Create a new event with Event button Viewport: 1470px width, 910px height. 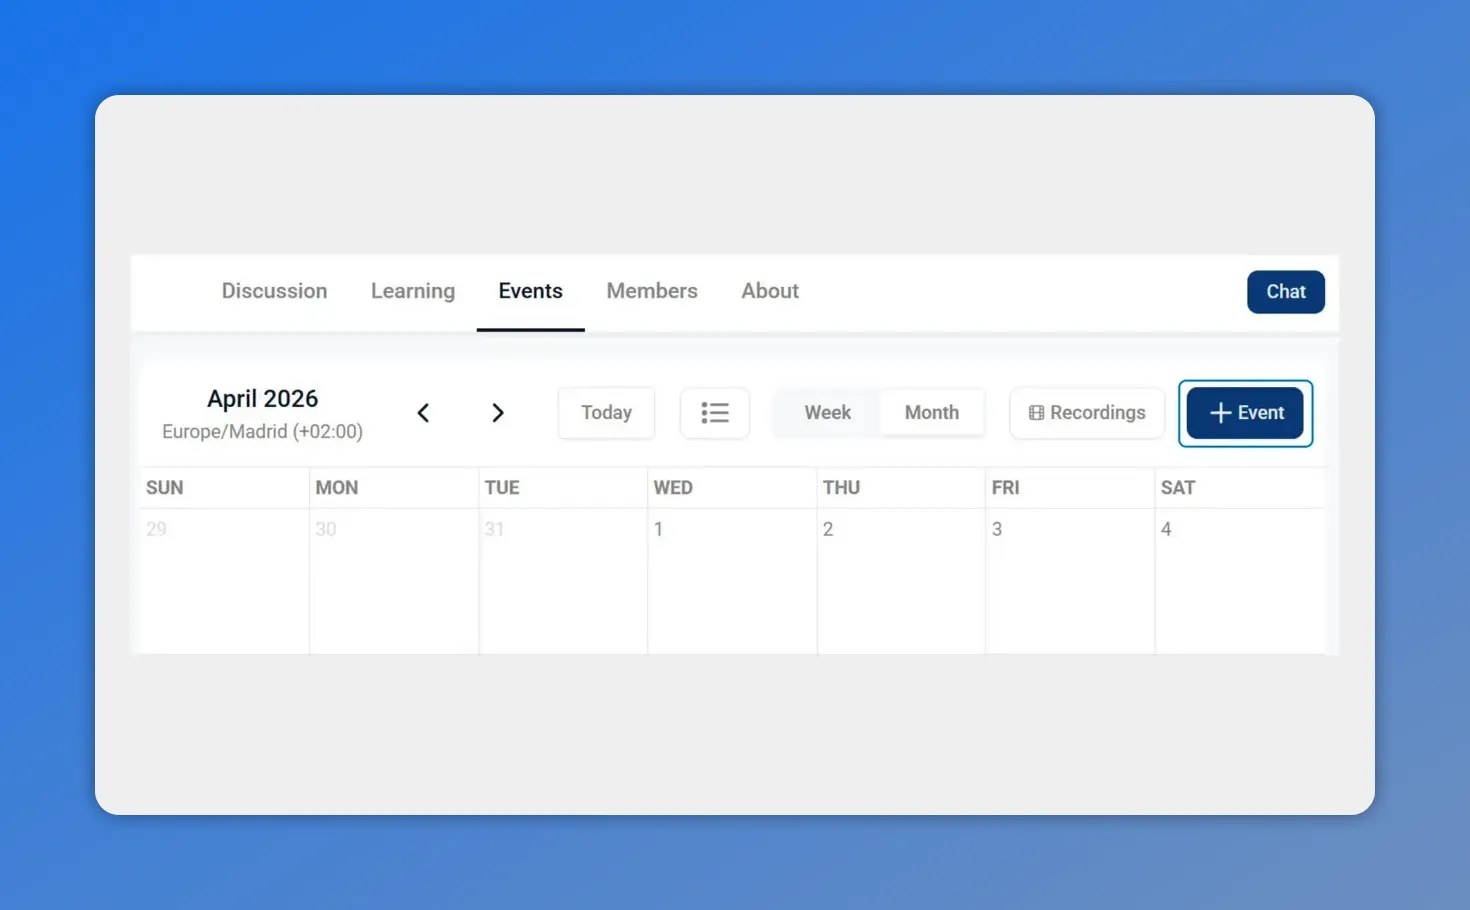tap(1245, 413)
